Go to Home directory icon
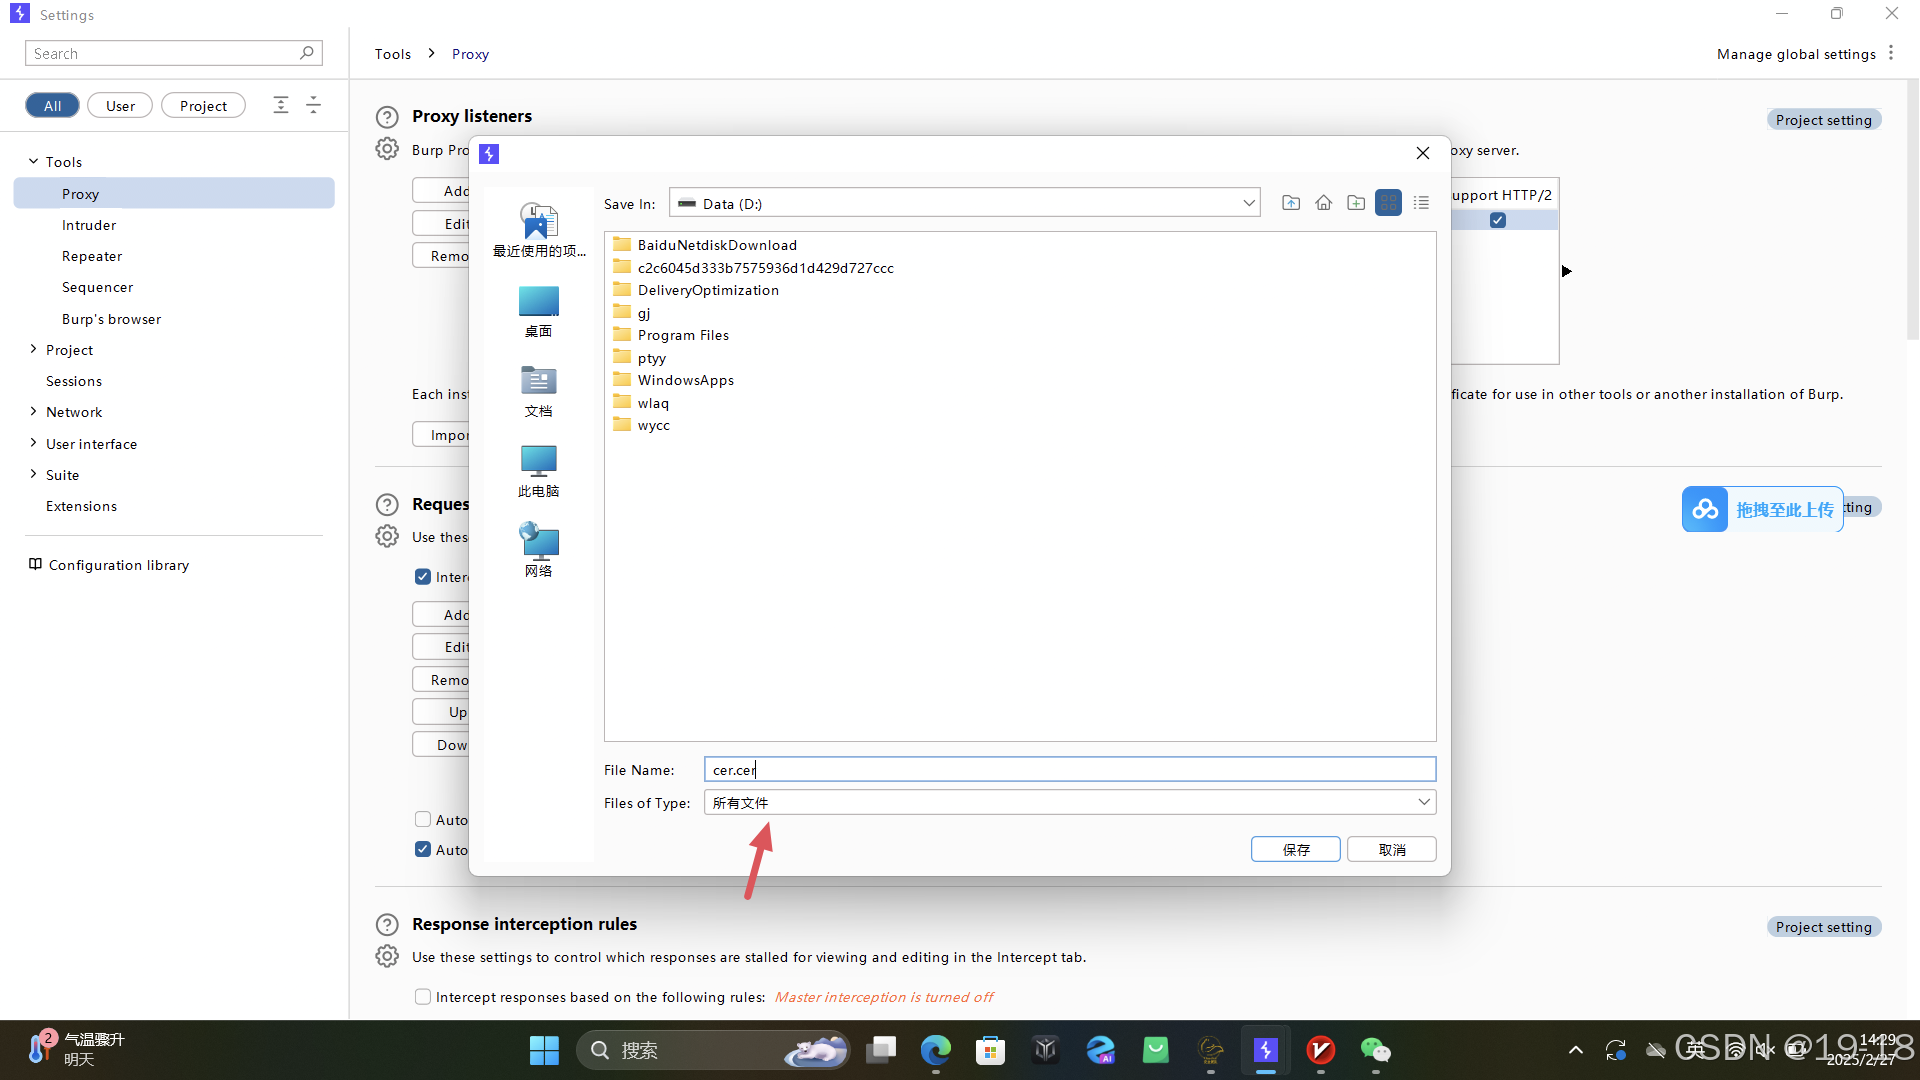The image size is (1920, 1080). 1324,203
